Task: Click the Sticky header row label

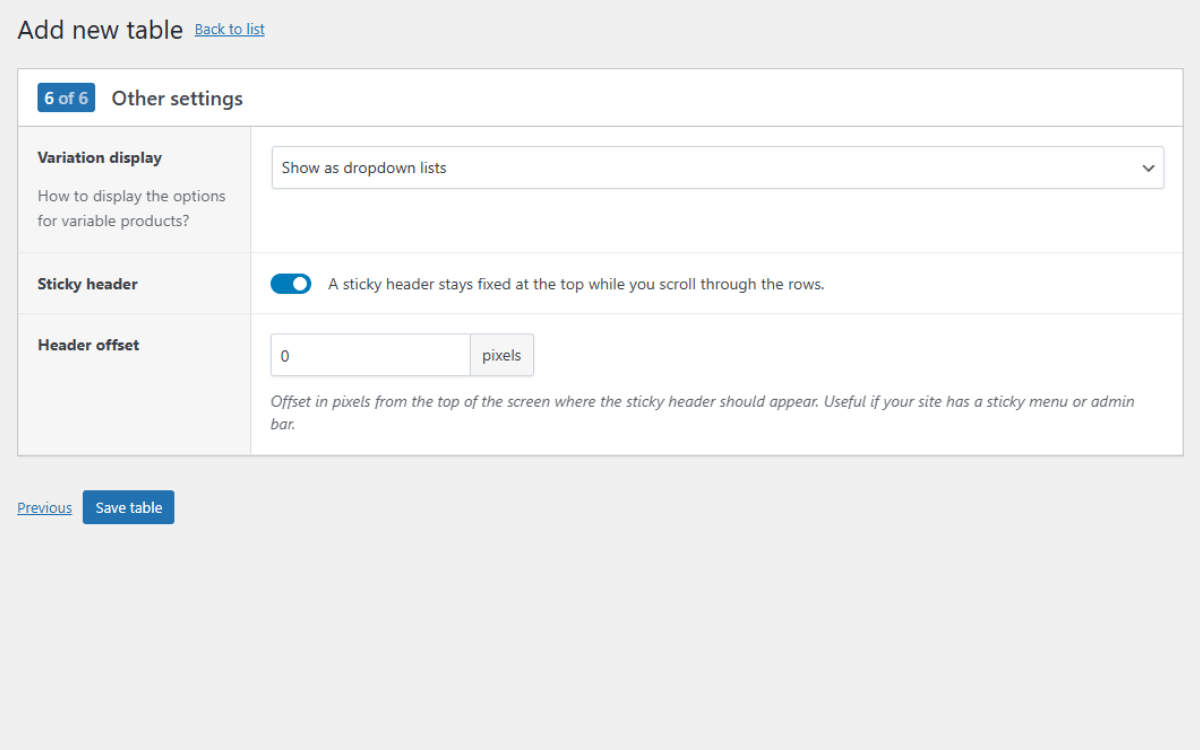Action: [87, 284]
